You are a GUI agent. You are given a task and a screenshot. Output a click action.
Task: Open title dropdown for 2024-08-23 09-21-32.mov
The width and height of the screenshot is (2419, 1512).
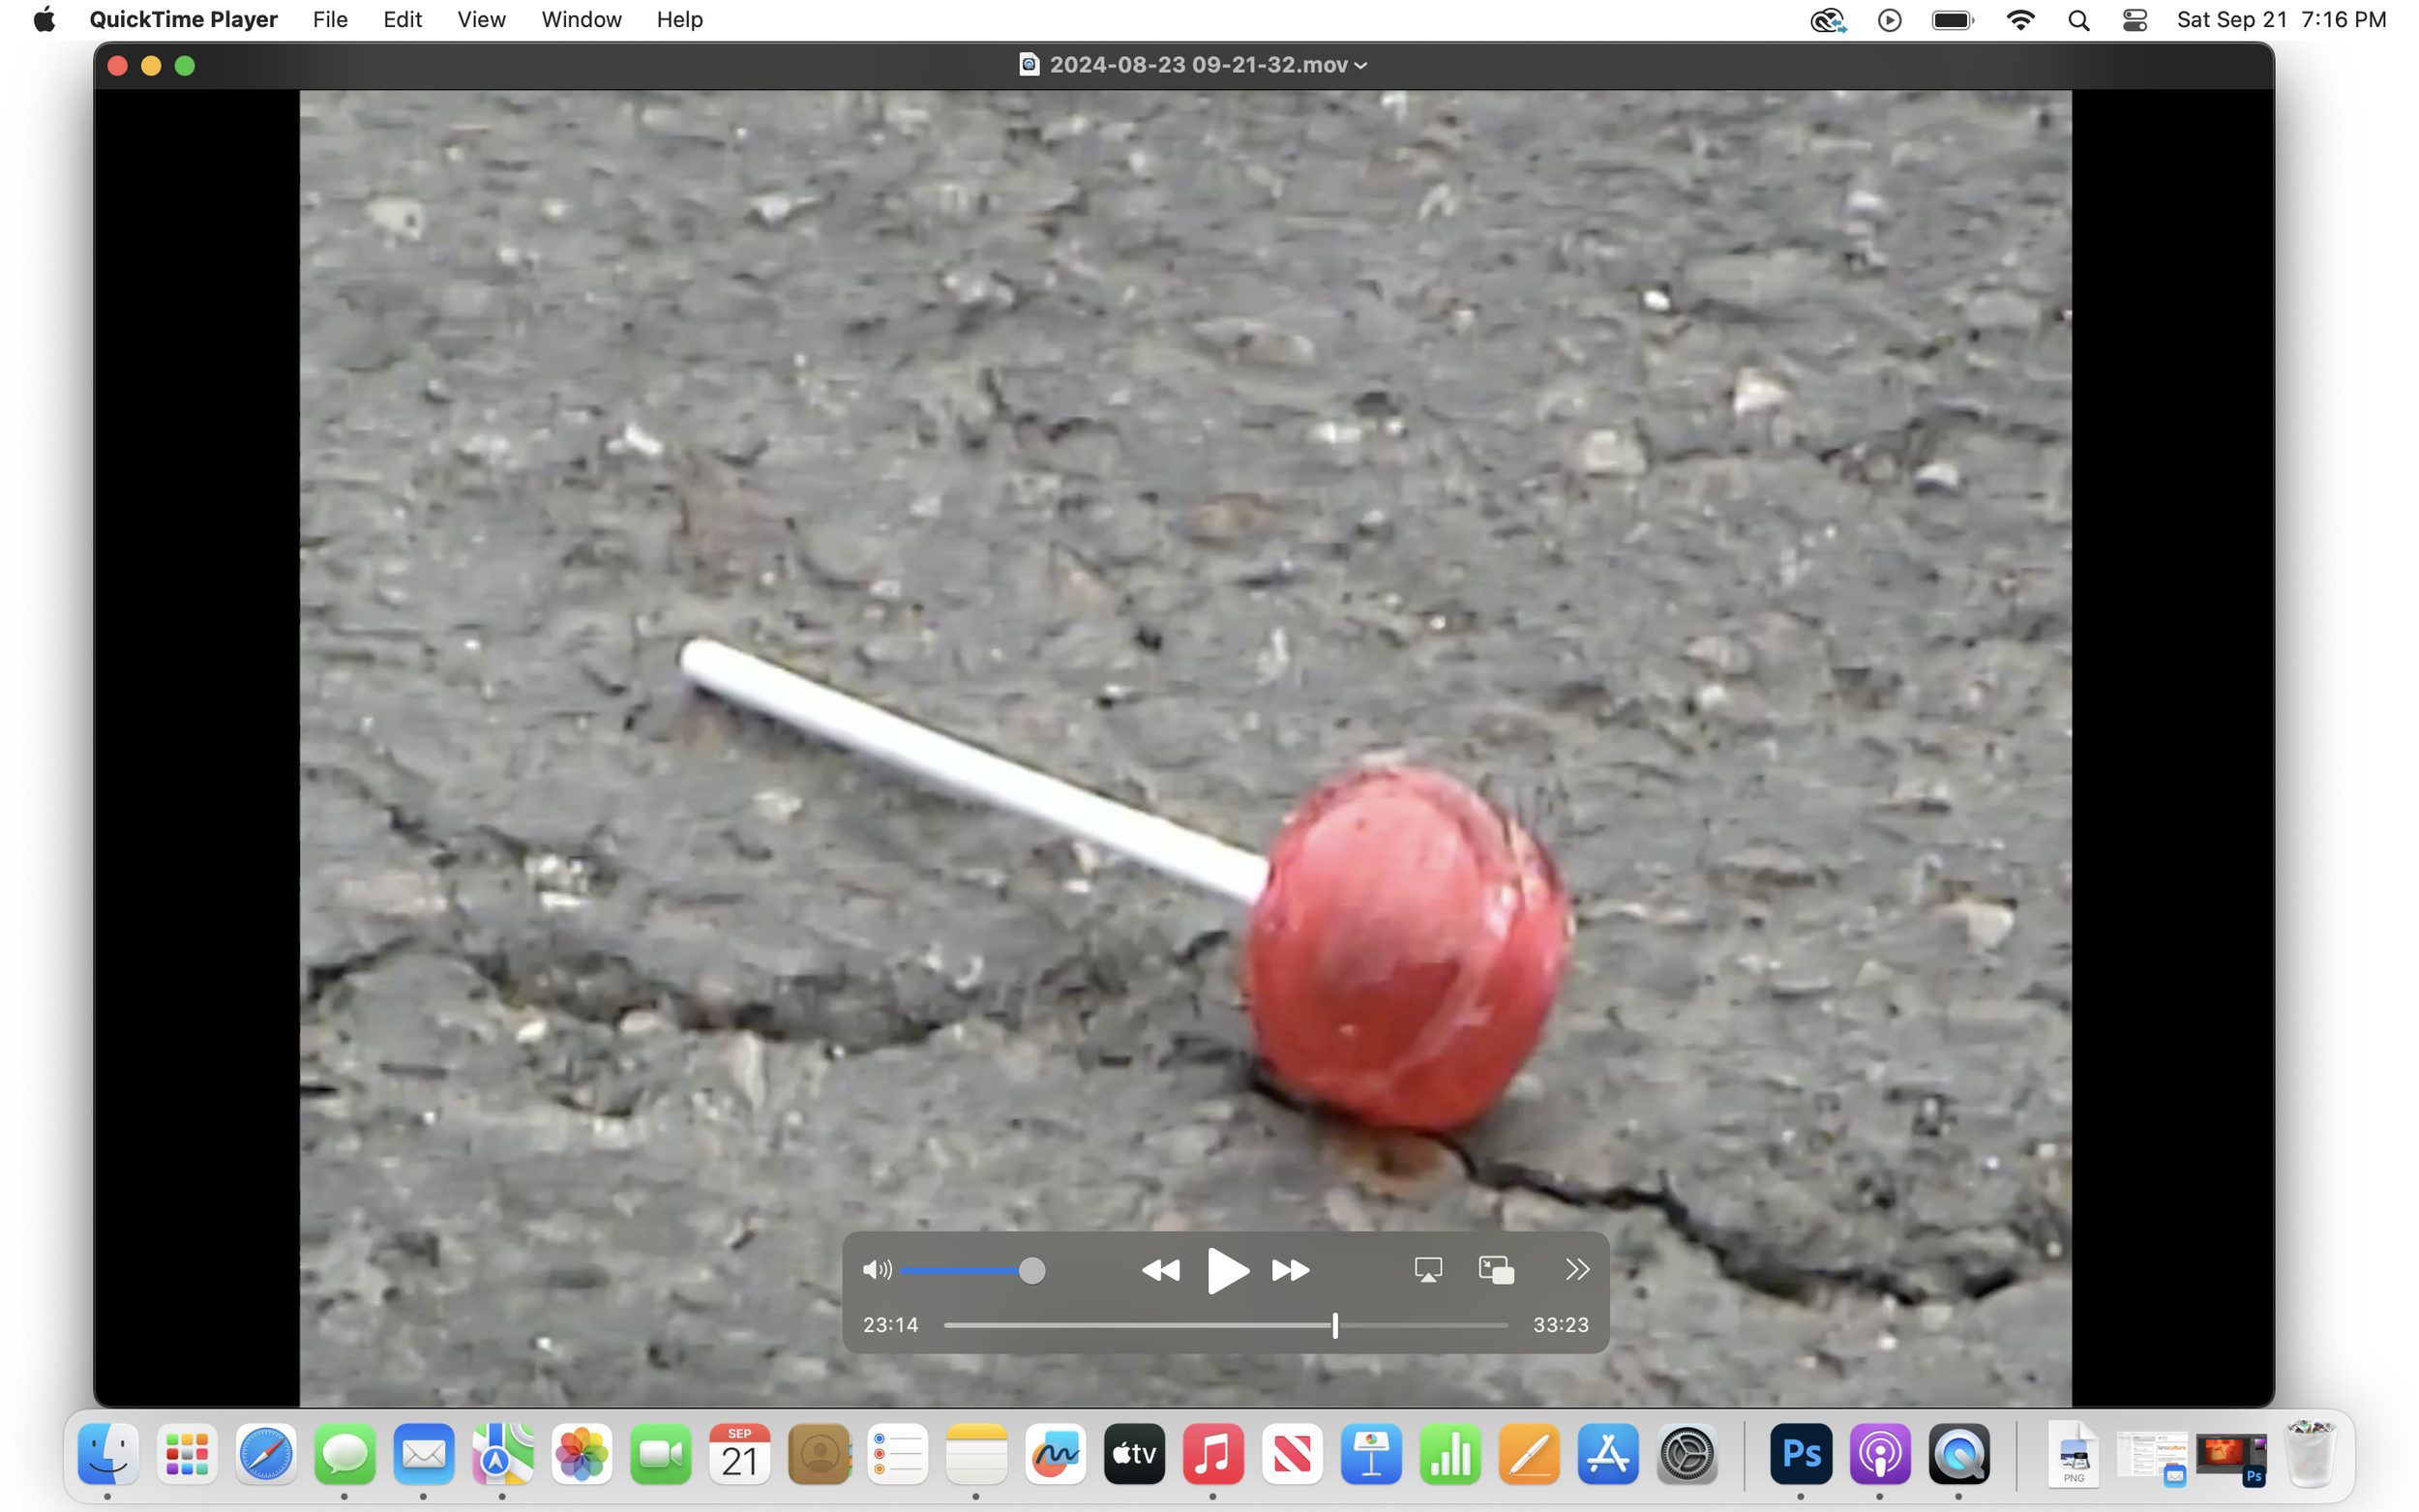1361,65
